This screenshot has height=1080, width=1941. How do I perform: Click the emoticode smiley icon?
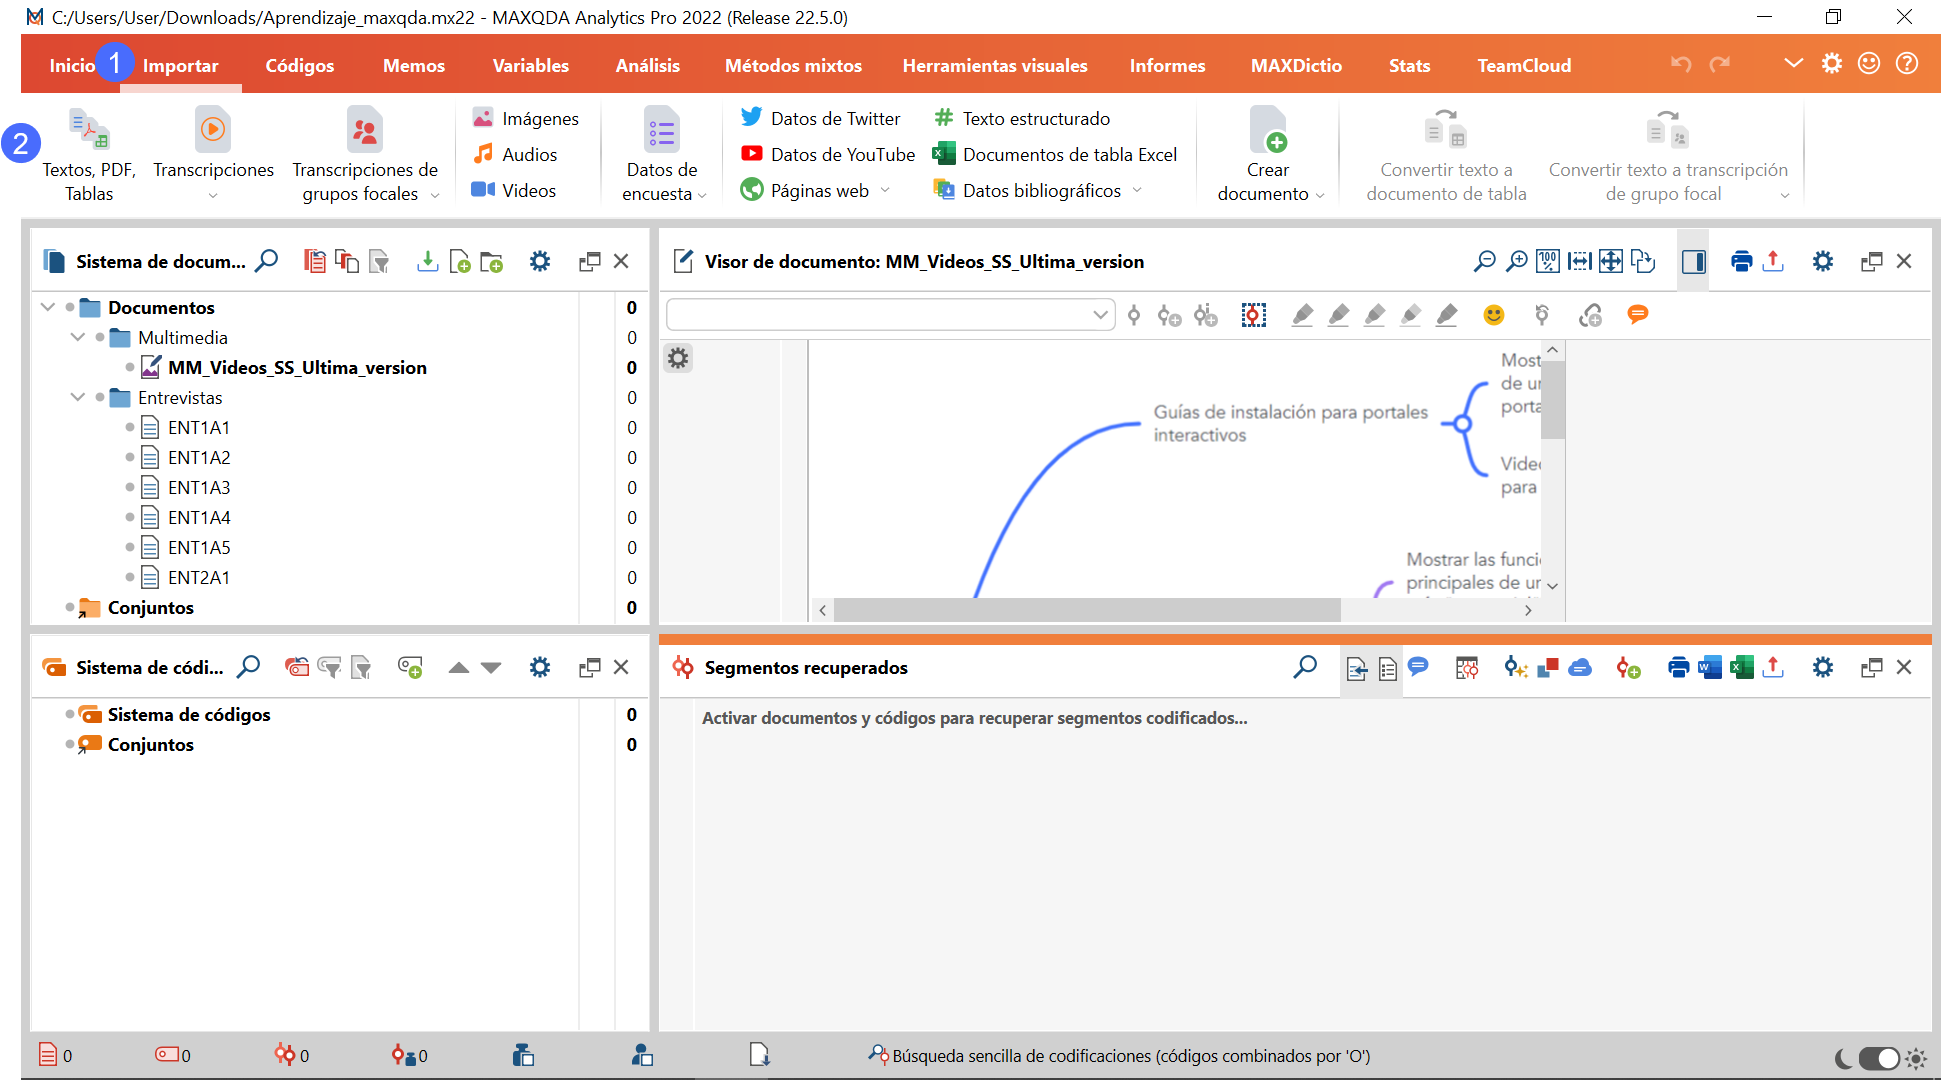pyautogui.click(x=1494, y=315)
